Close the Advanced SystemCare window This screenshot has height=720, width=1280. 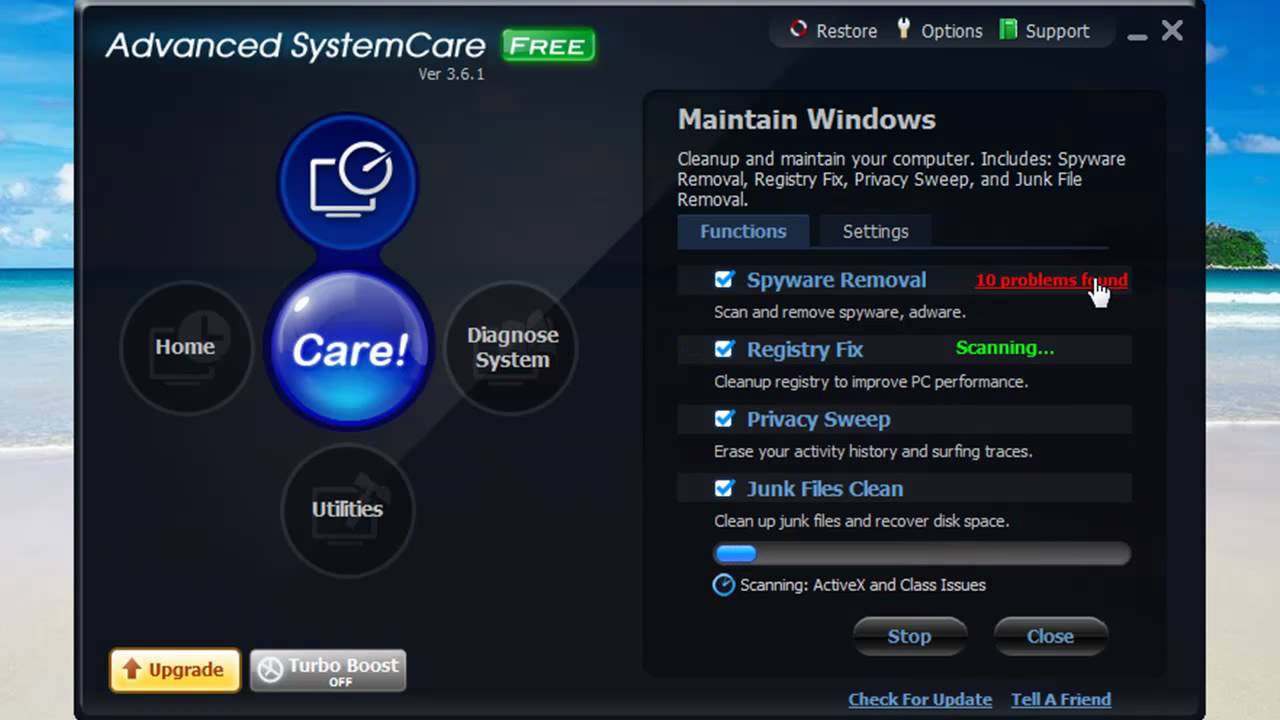click(1172, 31)
